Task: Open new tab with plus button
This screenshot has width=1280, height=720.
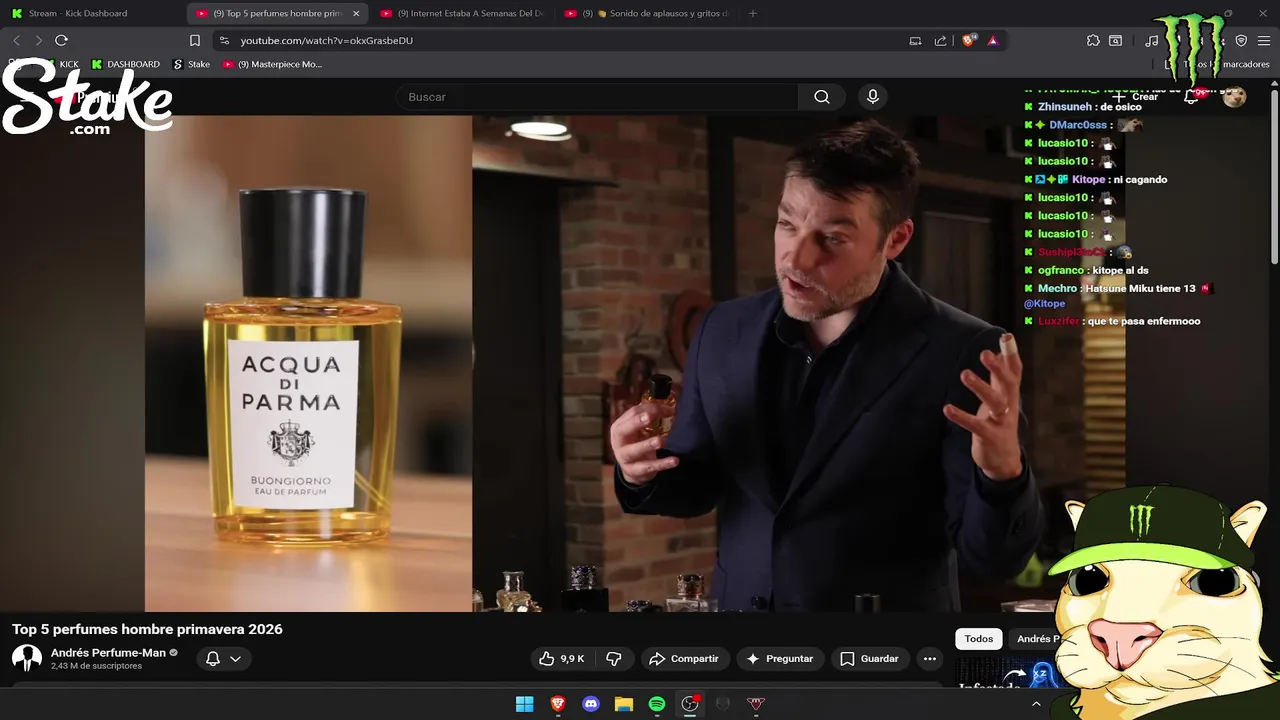Action: coord(753,13)
